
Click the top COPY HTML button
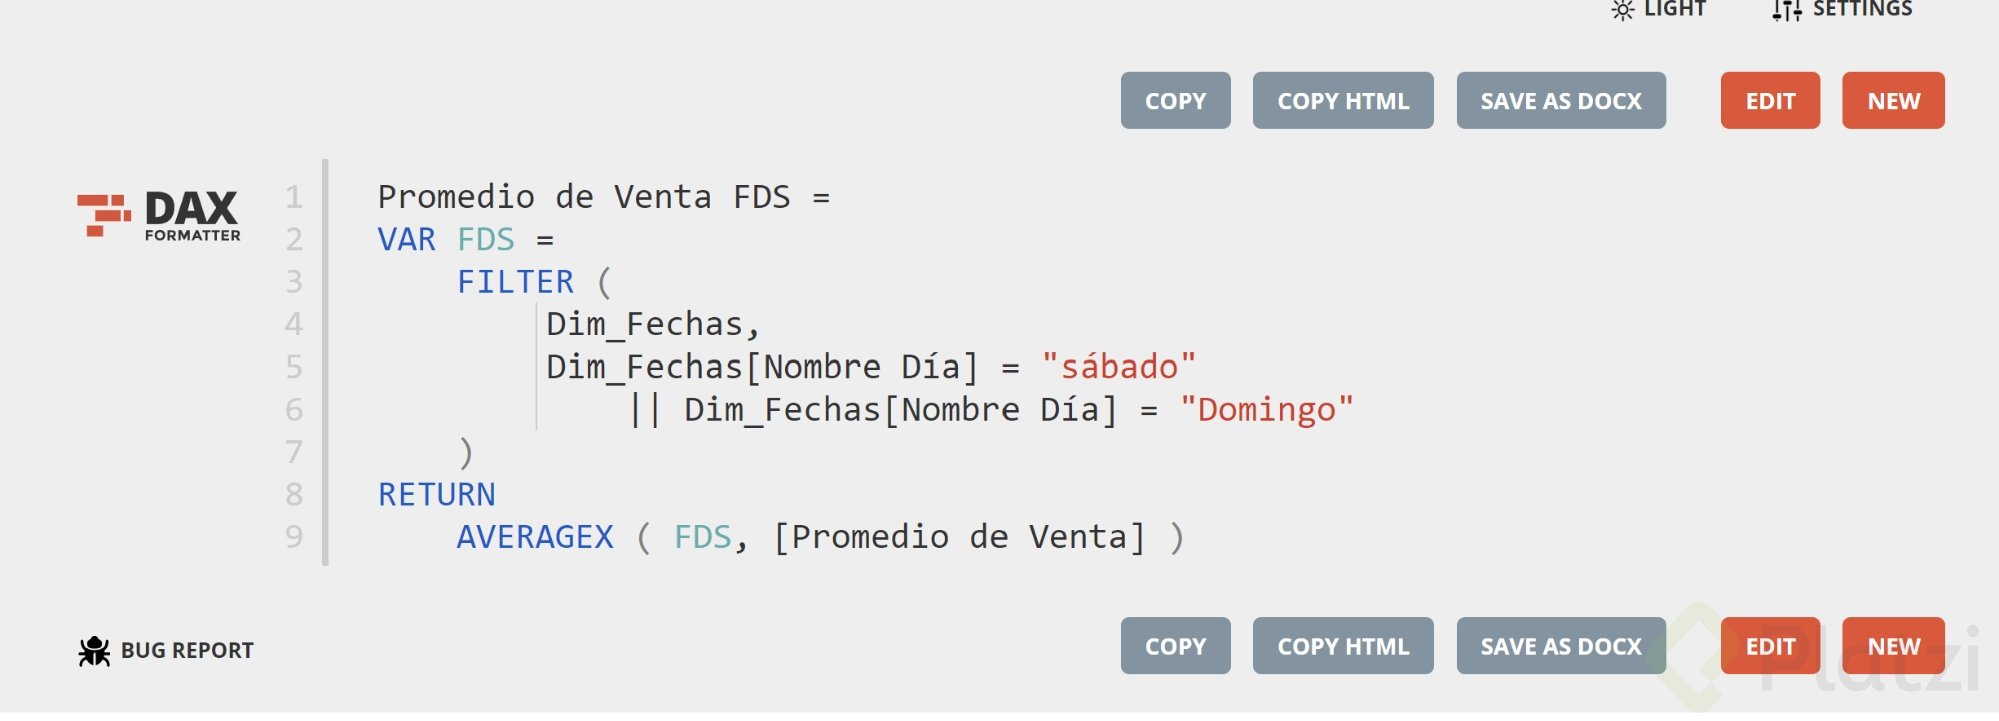click(x=1343, y=100)
